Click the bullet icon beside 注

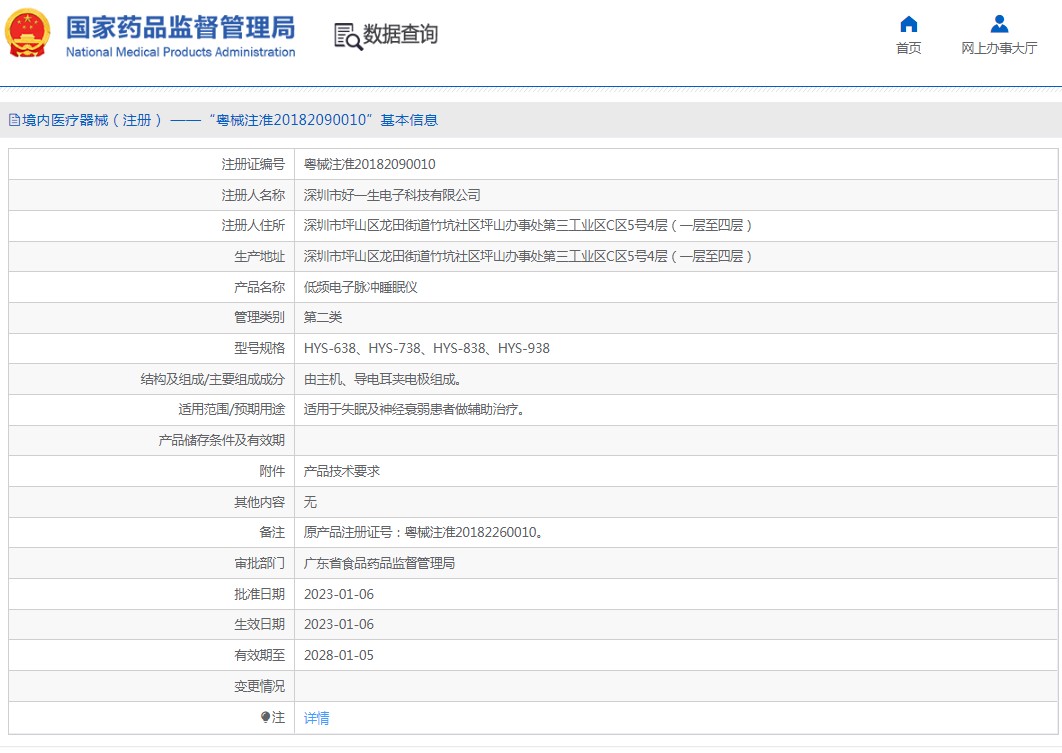pos(265,717)
